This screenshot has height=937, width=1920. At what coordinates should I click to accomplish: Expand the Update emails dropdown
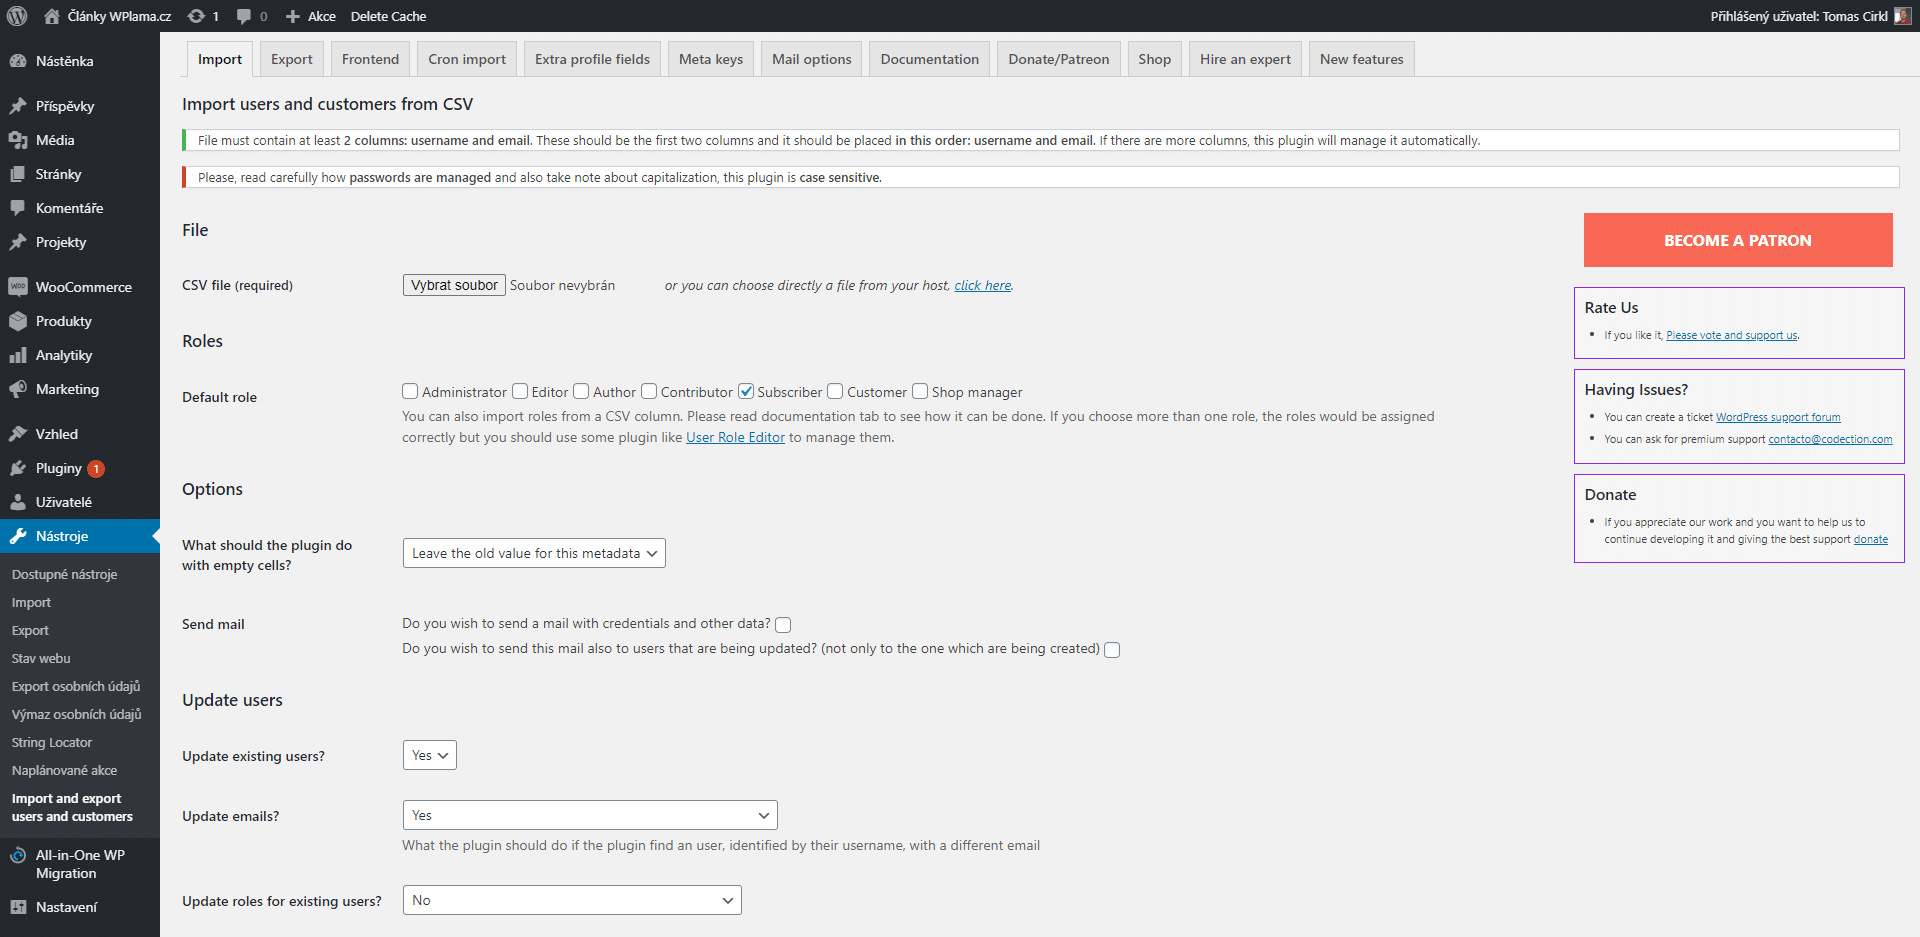tap(590, 815)
